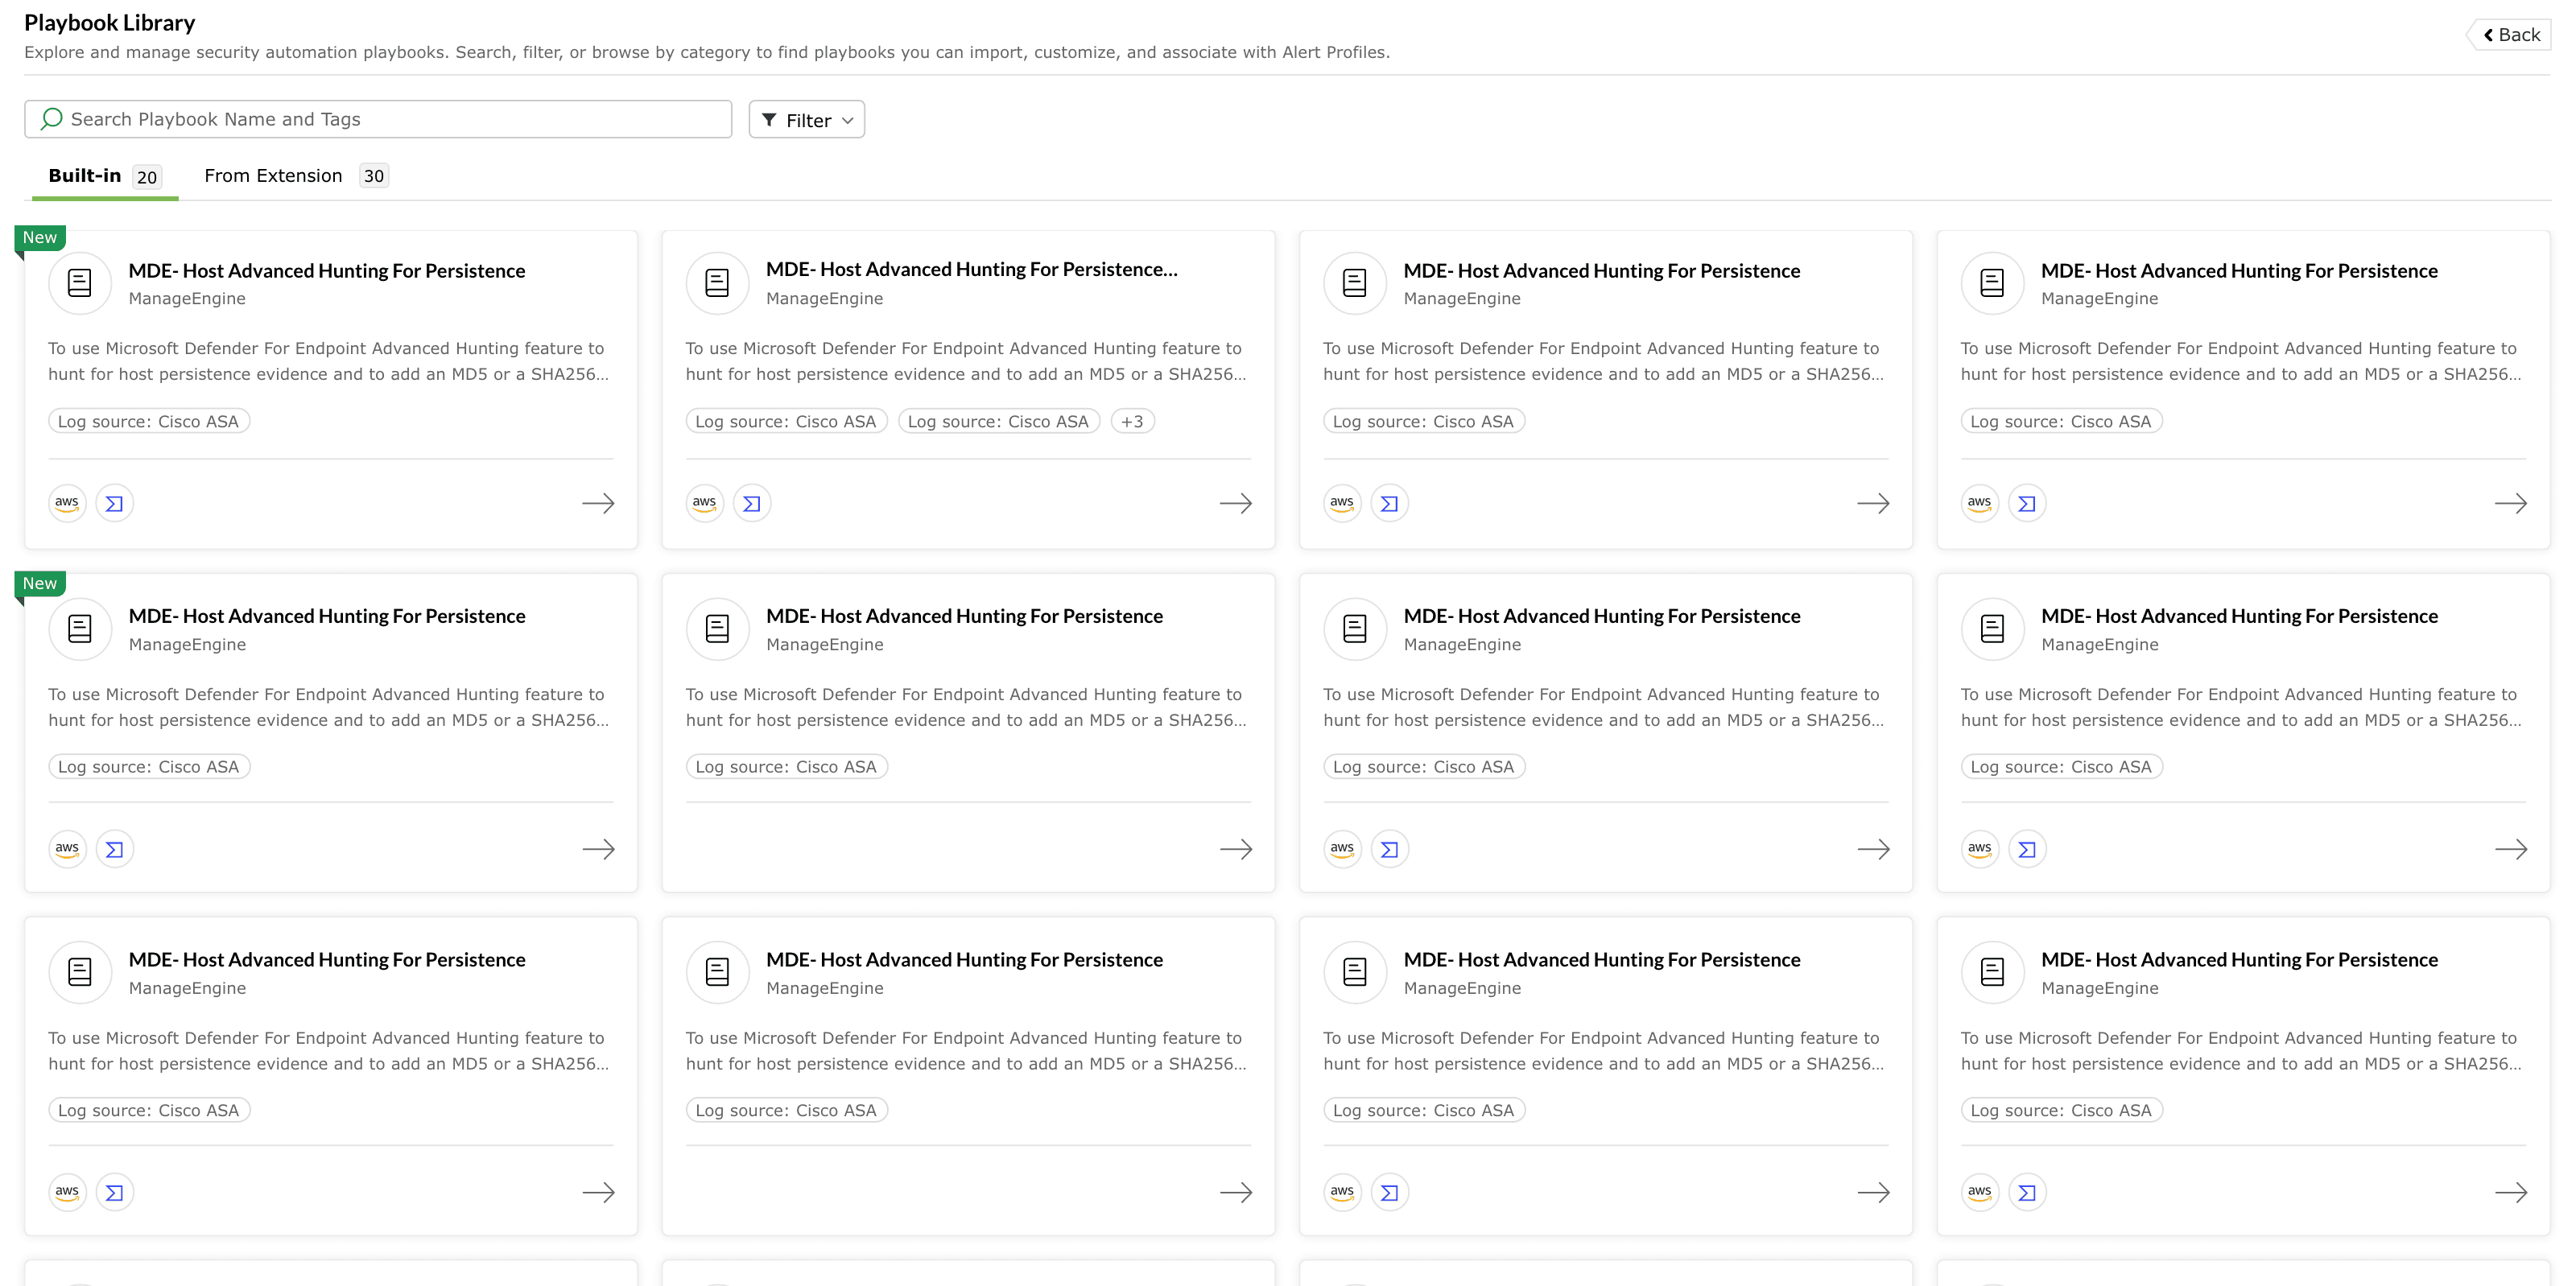Click the AWS icon on second-row fourth card
This screenshot has height=1286, width=2576.
tap(1980, 849)
